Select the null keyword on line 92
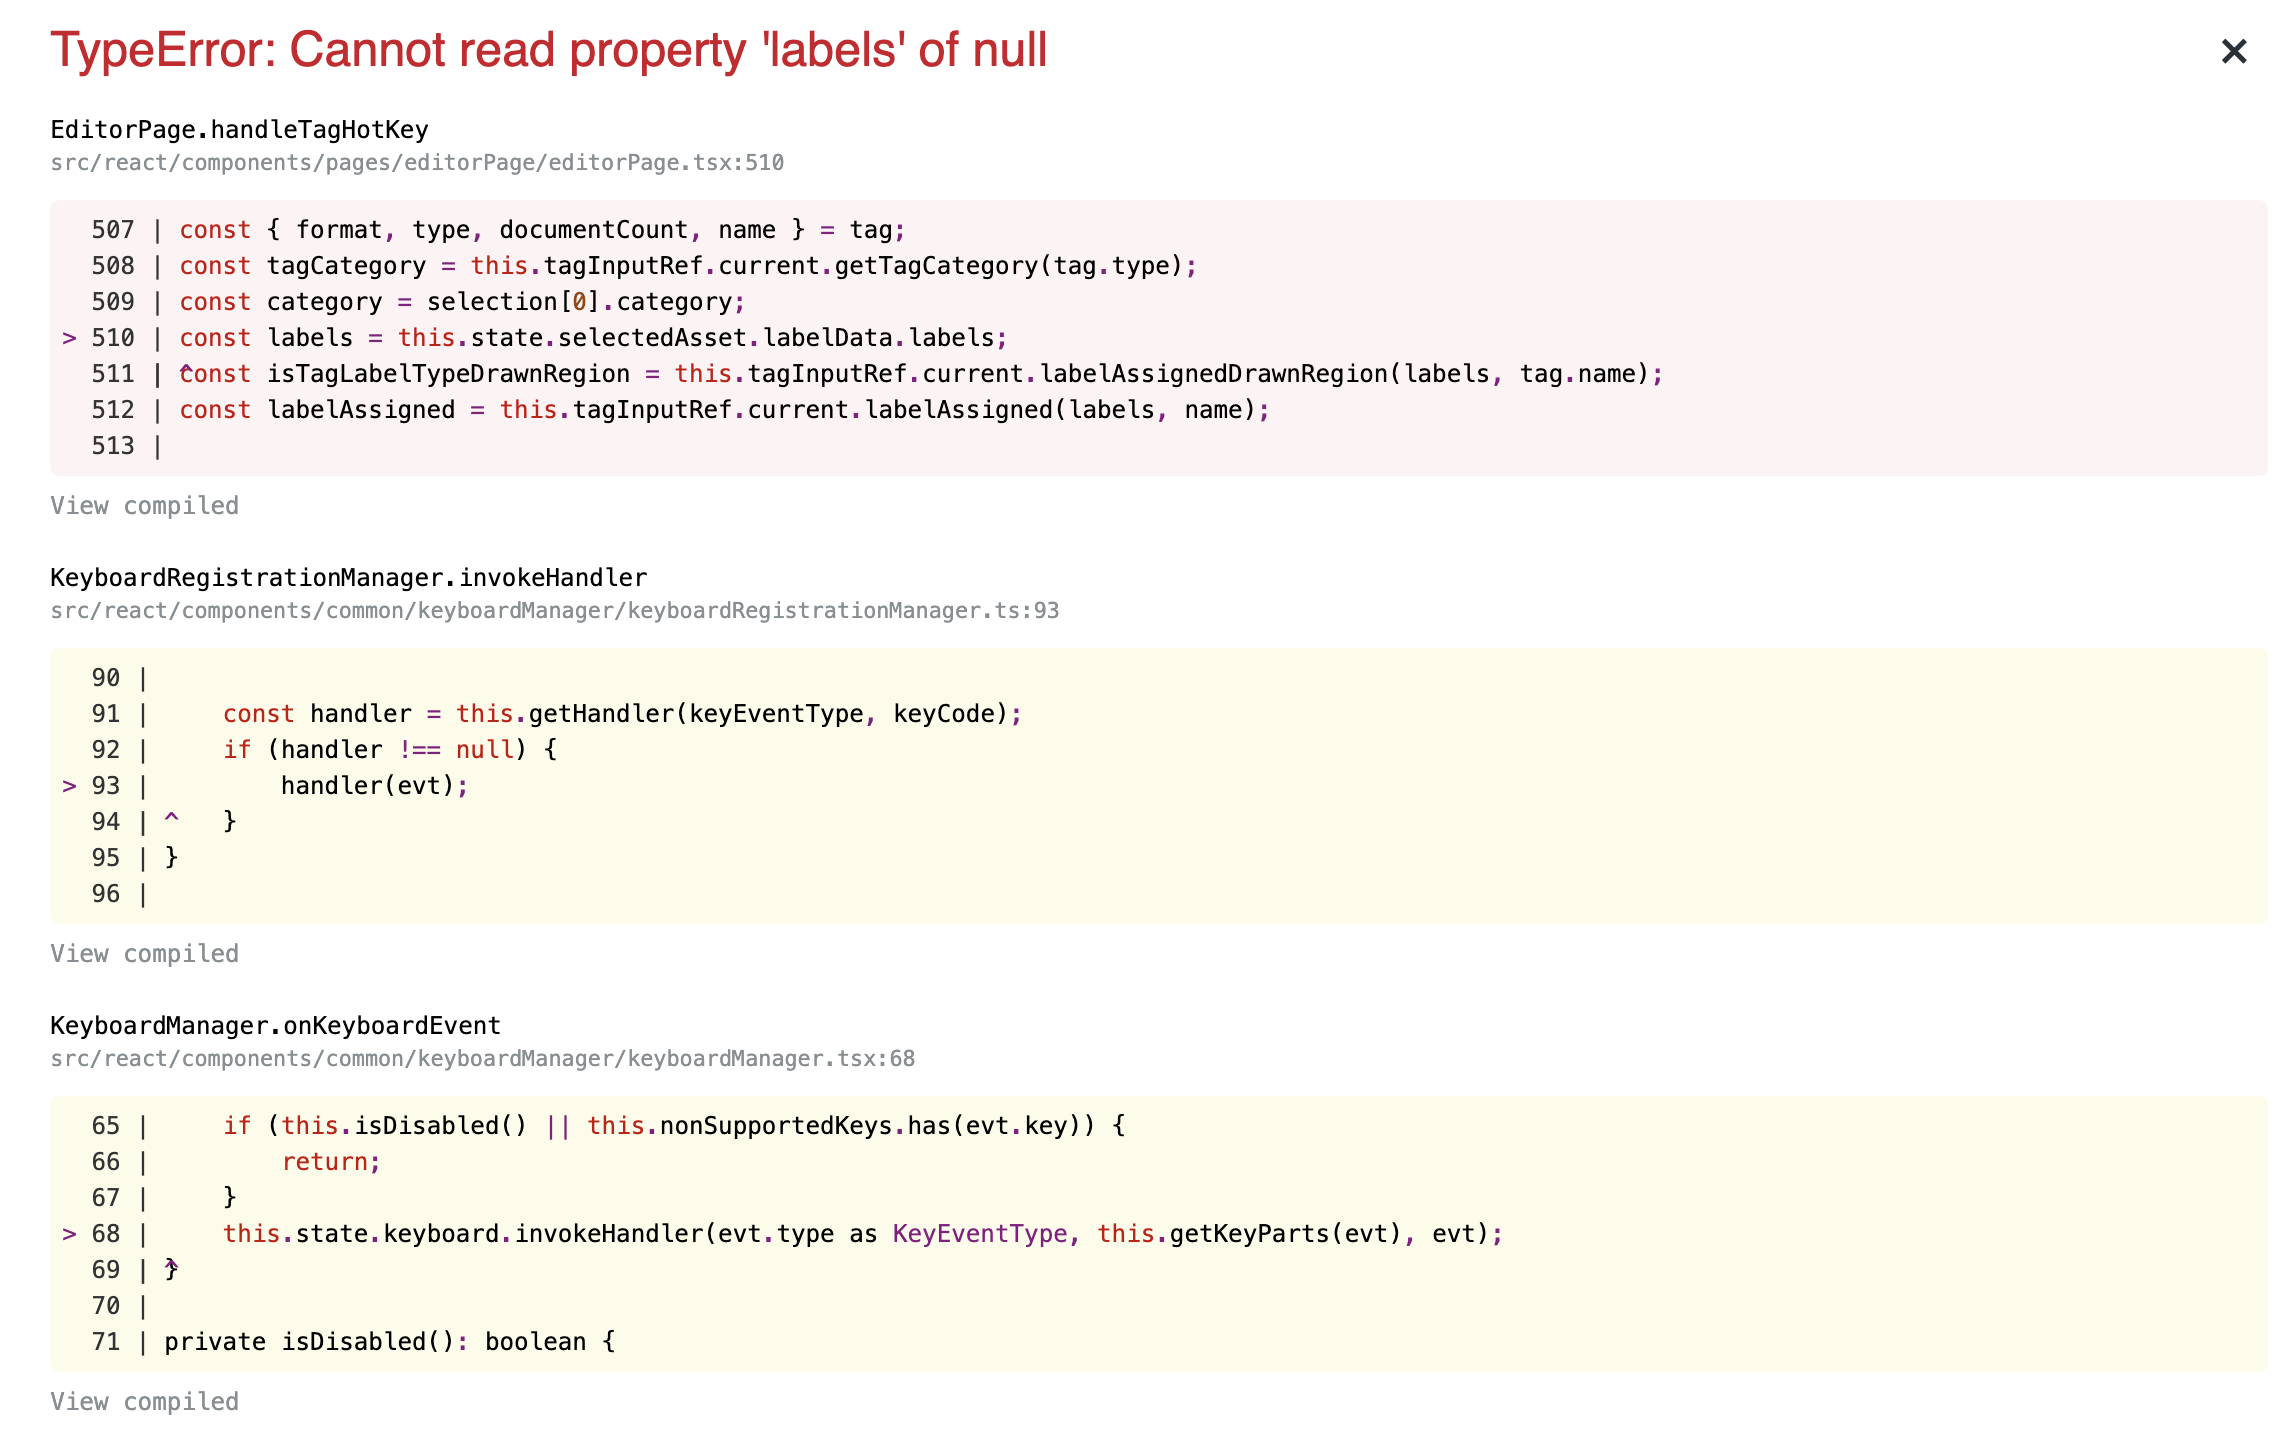The width and height of the screenshot is (2276, 1444). 484,749
